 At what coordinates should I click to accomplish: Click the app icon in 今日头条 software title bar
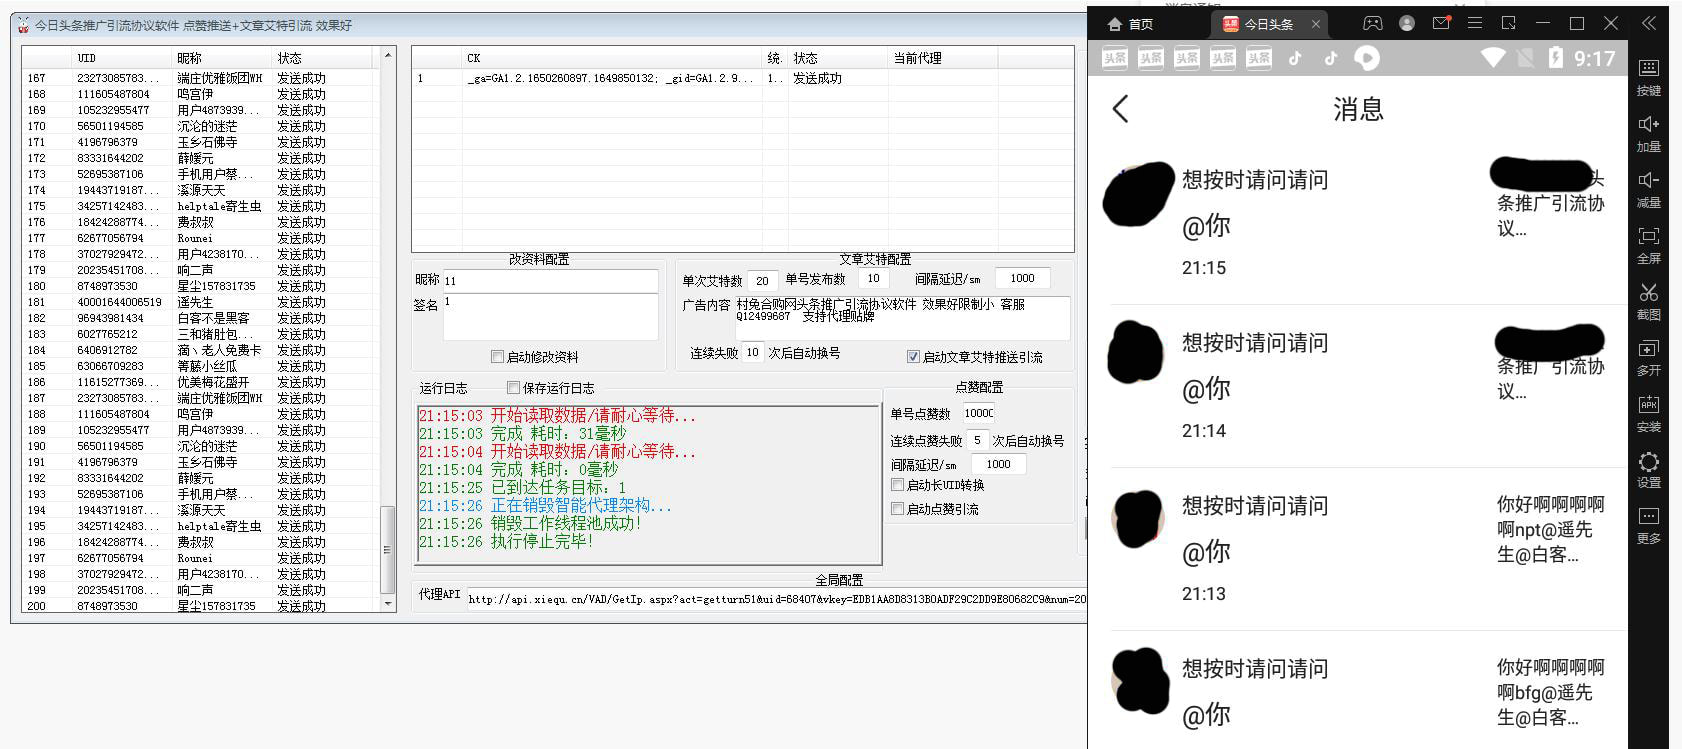click(x=23, y=25)
